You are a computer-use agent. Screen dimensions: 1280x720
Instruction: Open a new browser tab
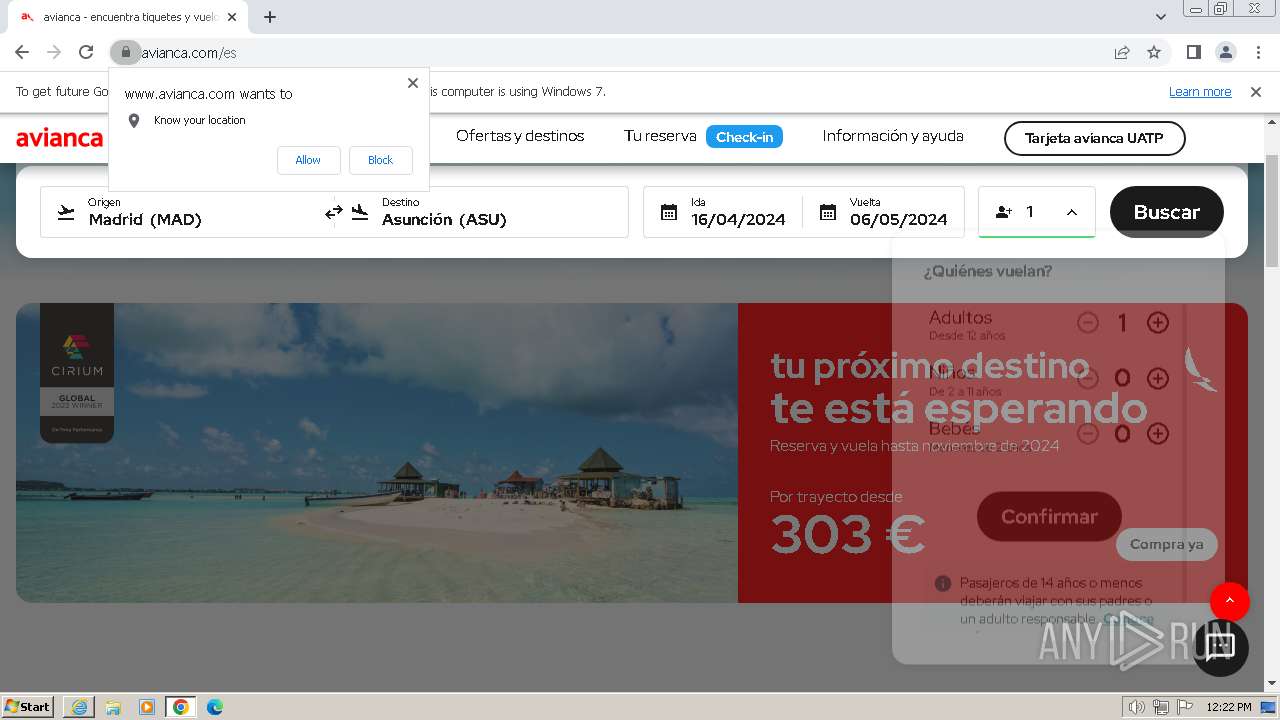pyautogui.click(x=270, y=17)
